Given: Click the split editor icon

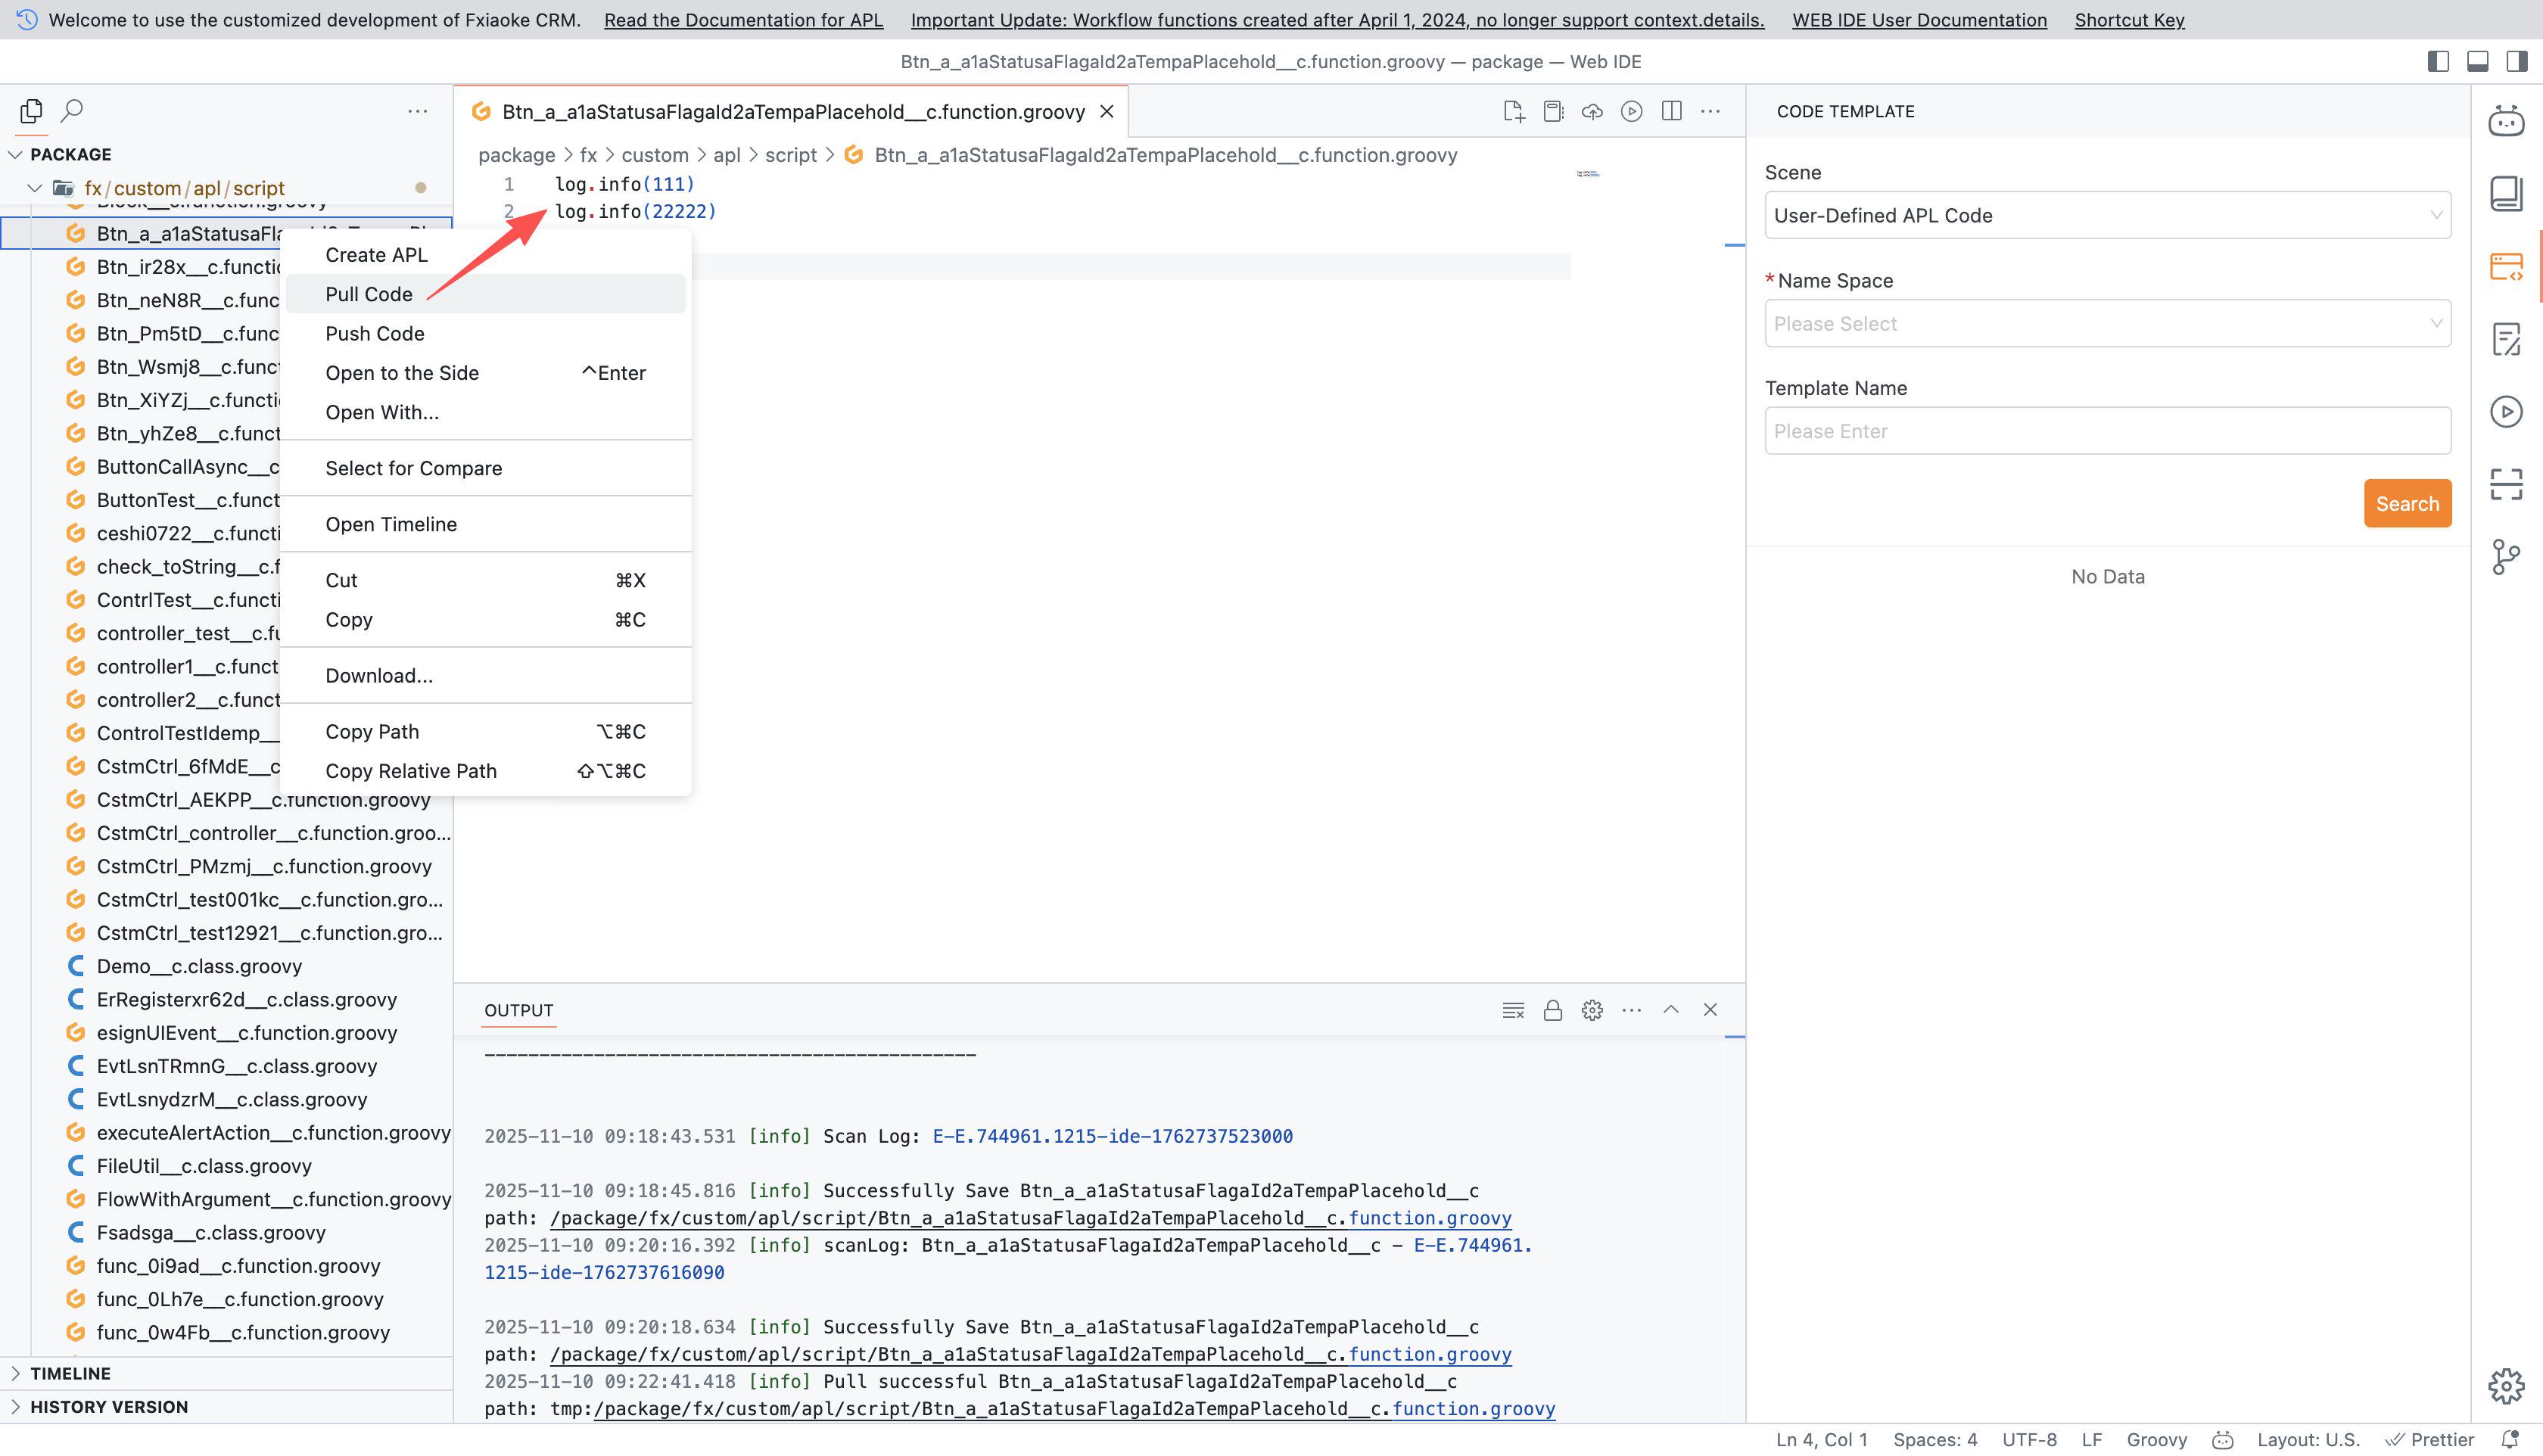Looking at the screenshot, I should click(1671, 111).
